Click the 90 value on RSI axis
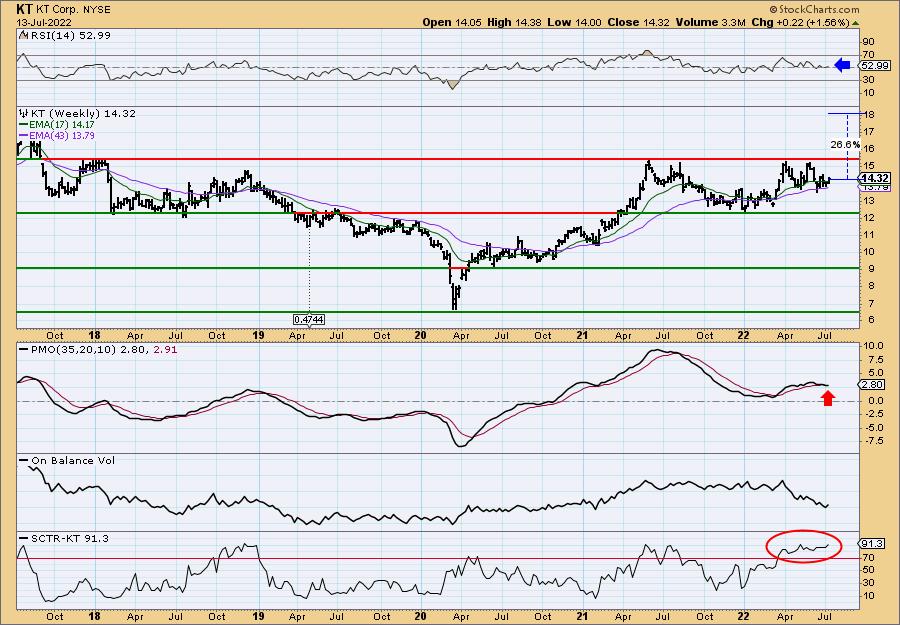900x625 pixels. 869,42
